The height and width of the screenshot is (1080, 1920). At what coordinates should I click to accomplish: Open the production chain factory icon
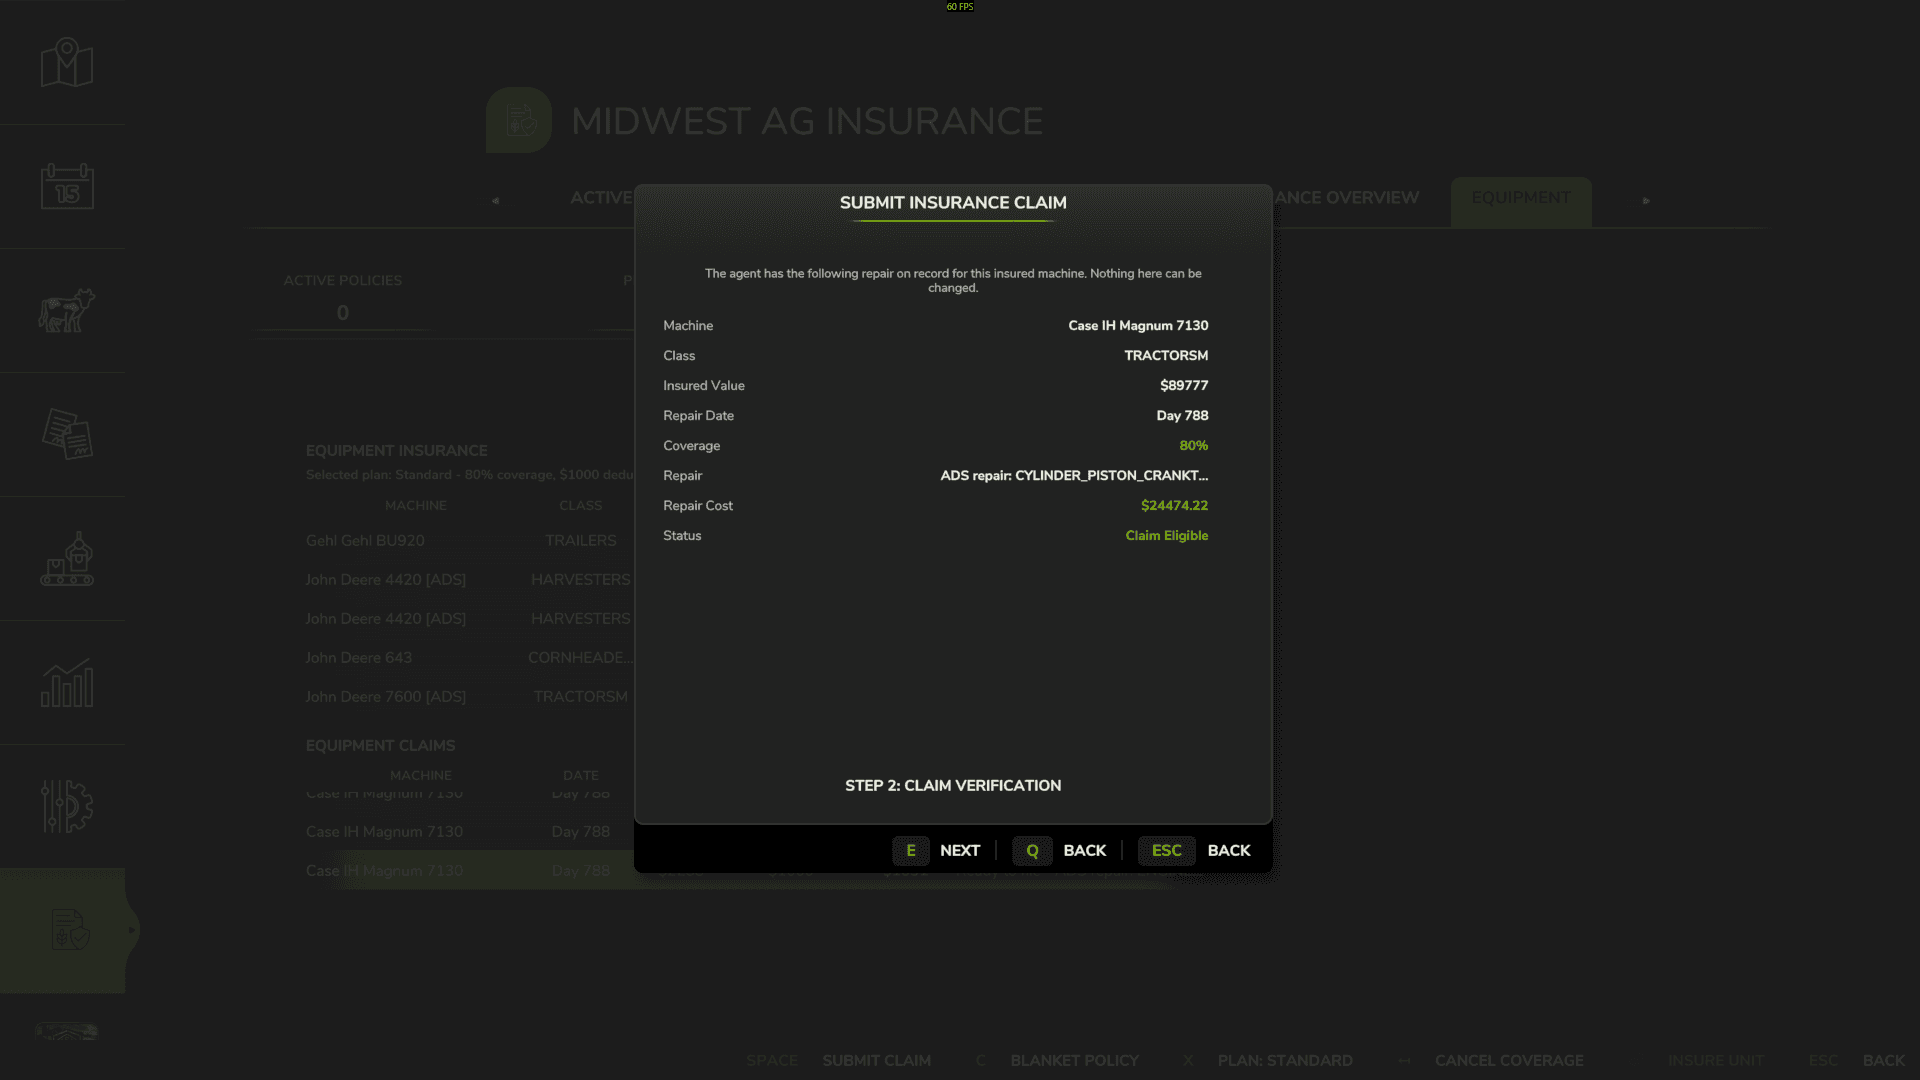click(x=67, y=558)
